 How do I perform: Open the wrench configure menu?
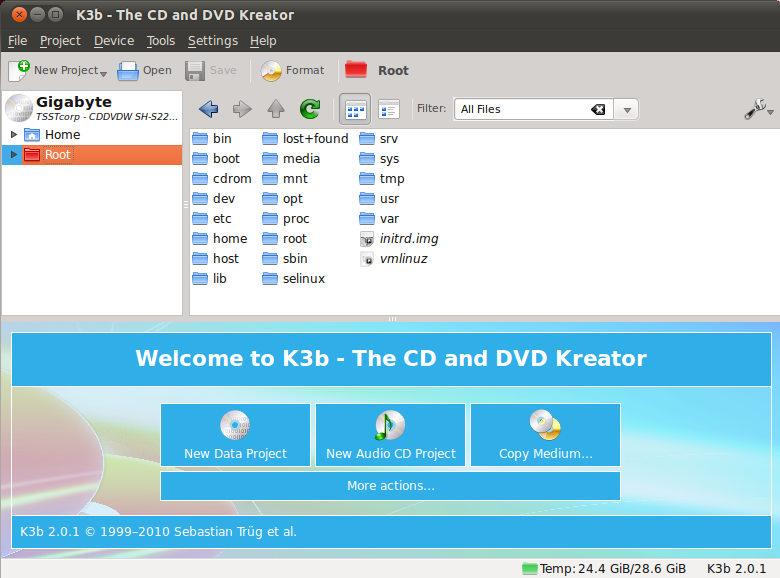pos(758,109)
